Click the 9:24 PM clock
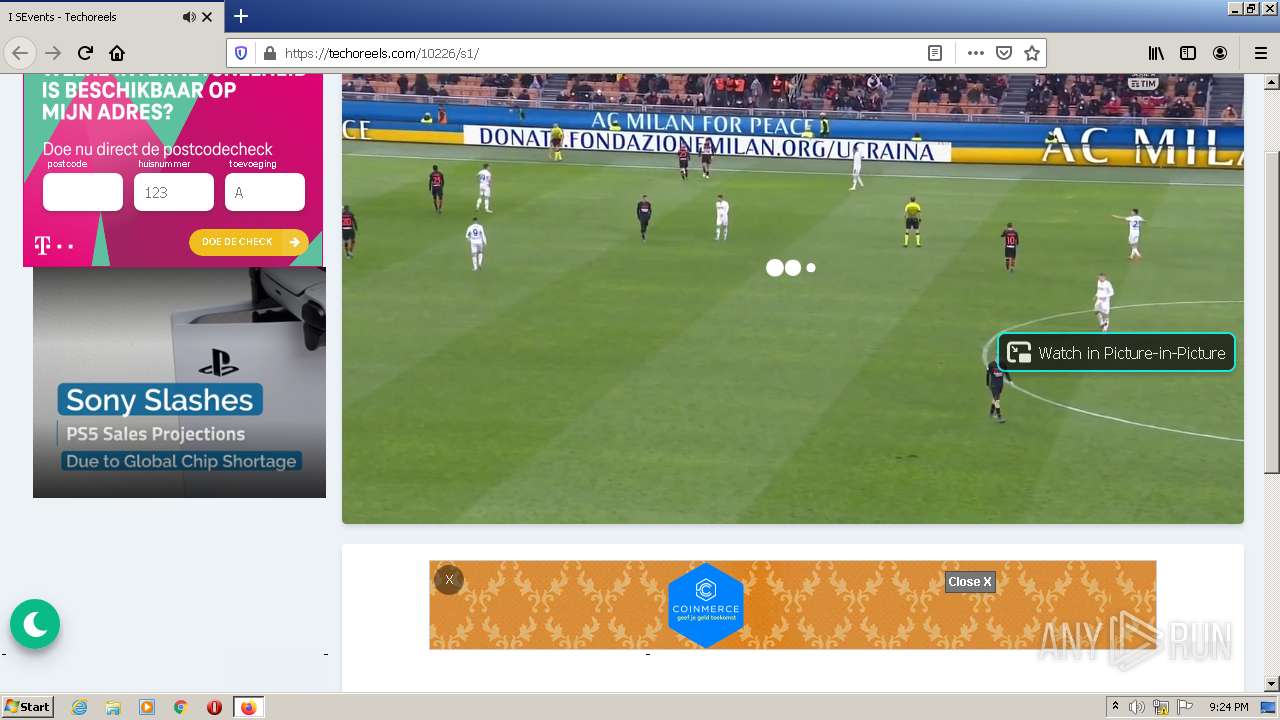 [1228, 707]
